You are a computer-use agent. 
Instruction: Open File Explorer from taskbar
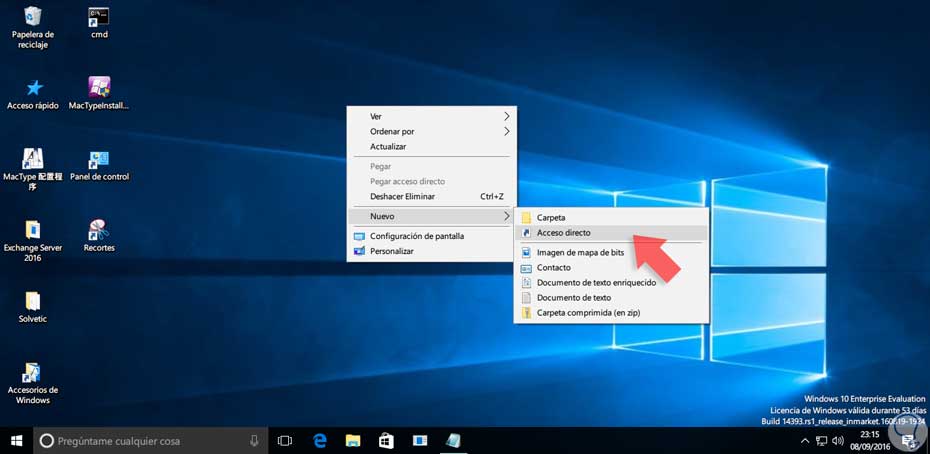click(x=353, y=440)
